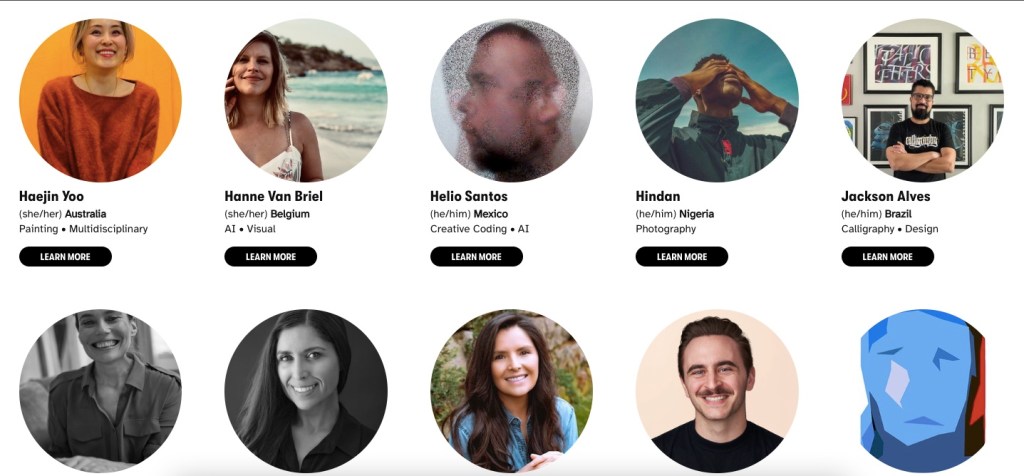Open Haejin Yoo's orange-background profile photo
1024x476 pixels.
[x=101, y=100]
